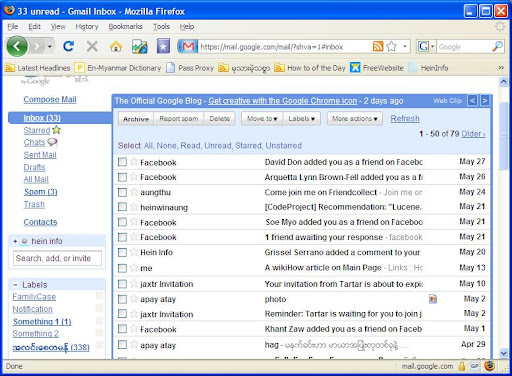
Task: Check the apay atay photo email
Action: [122, 299]
